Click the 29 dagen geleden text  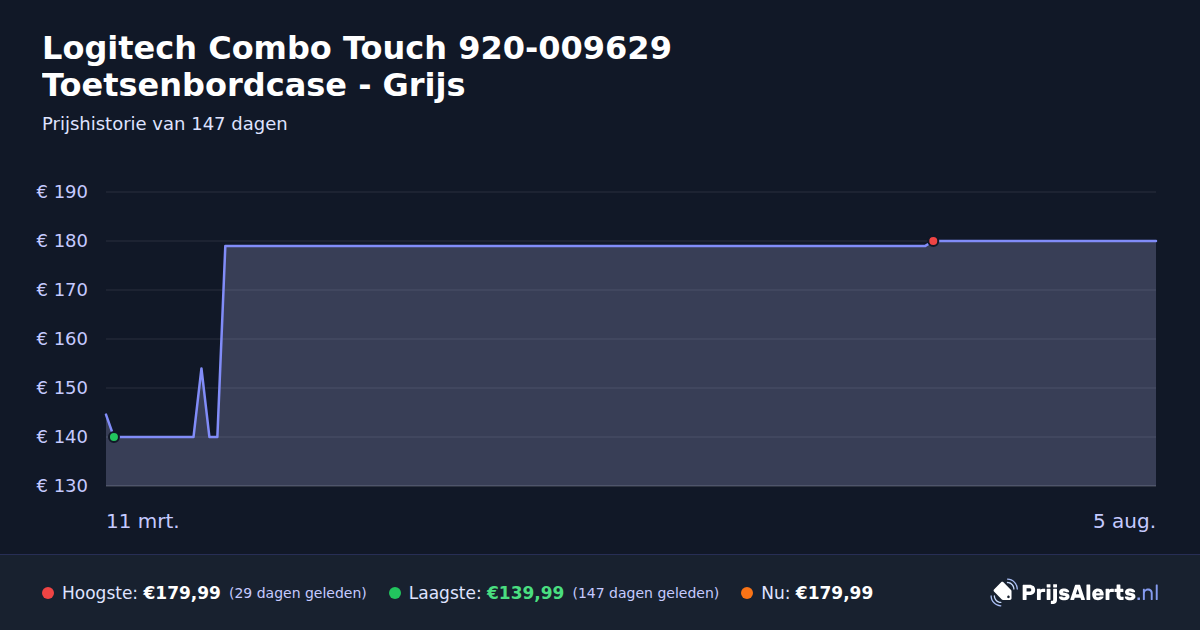point(298,593)
